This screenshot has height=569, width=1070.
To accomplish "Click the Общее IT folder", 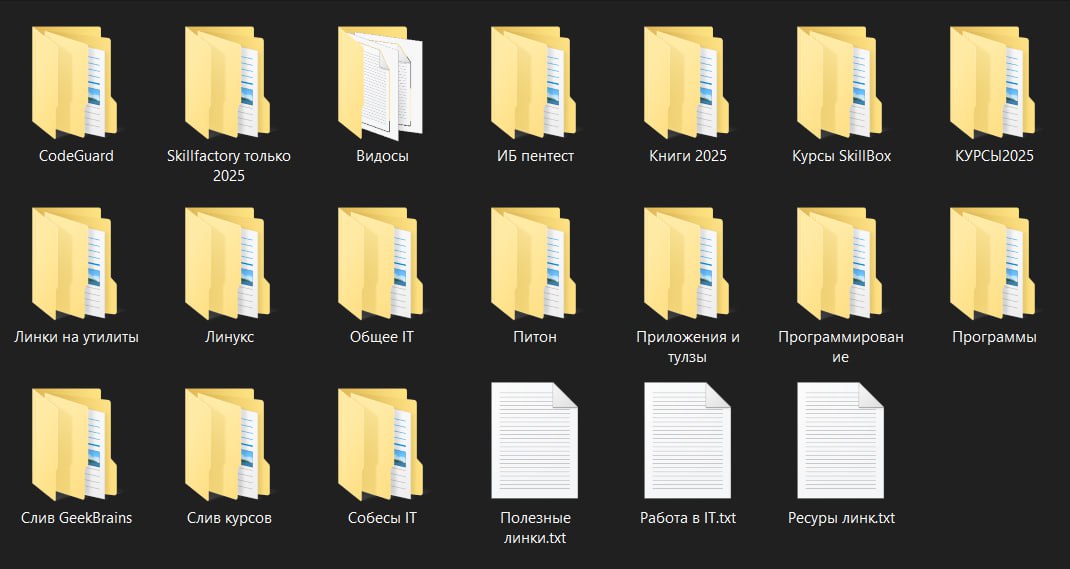I will 381,264.
